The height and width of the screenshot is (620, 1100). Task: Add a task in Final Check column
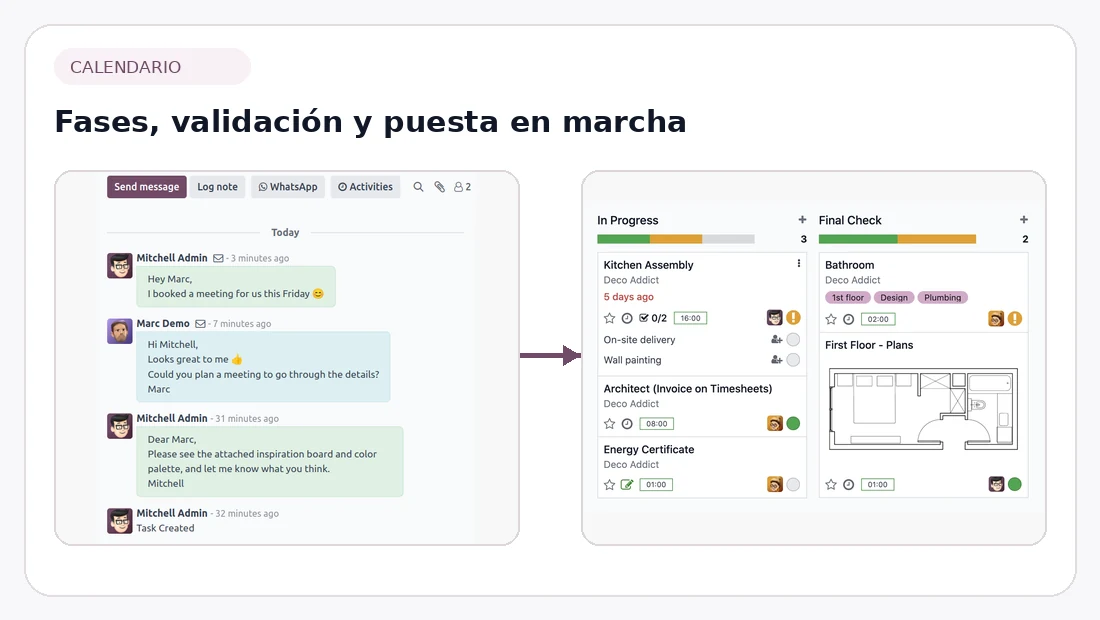point(1024,220)
